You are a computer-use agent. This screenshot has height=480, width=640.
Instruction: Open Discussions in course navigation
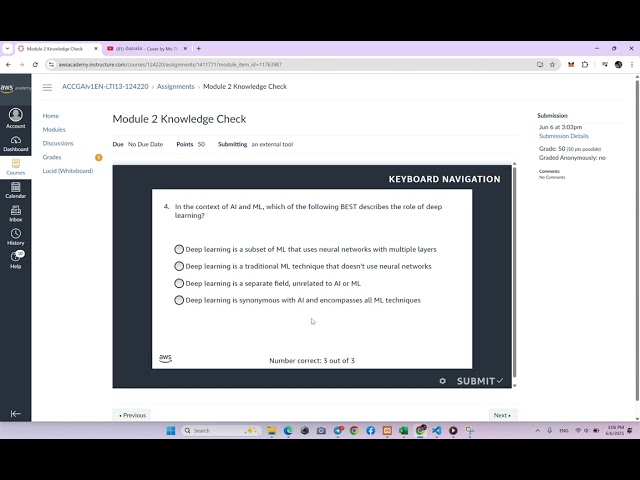[x=58, y=143]
